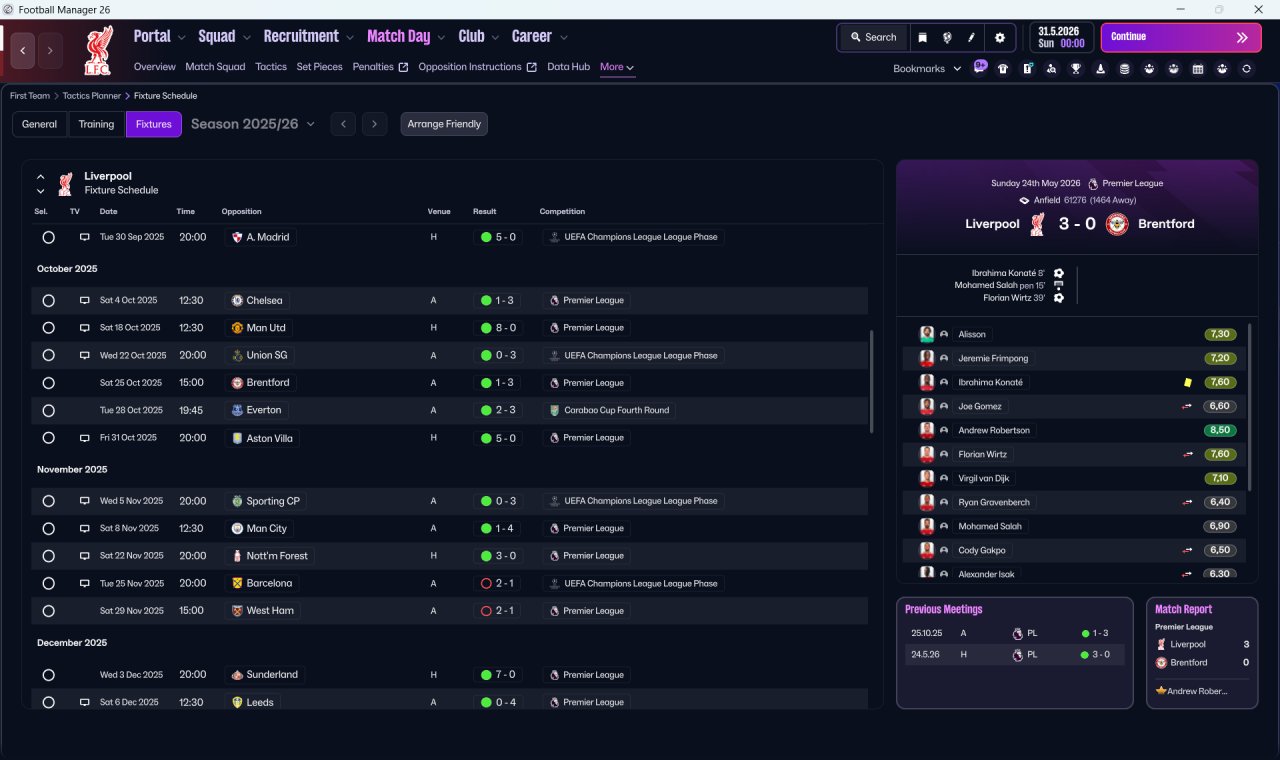The image size is (1280, 760).
Task: Click the bookmark flag icon near Search
Action: pos(922,37)
